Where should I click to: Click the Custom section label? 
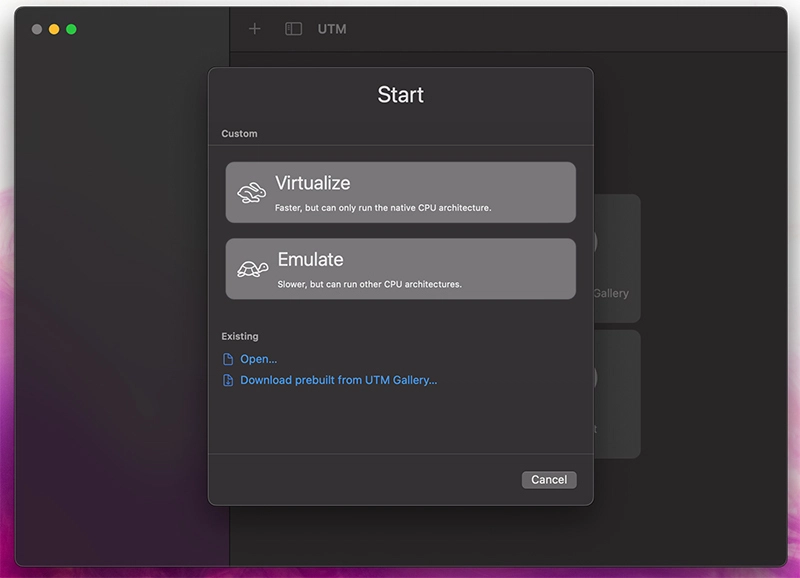click(x=239, y=134)
